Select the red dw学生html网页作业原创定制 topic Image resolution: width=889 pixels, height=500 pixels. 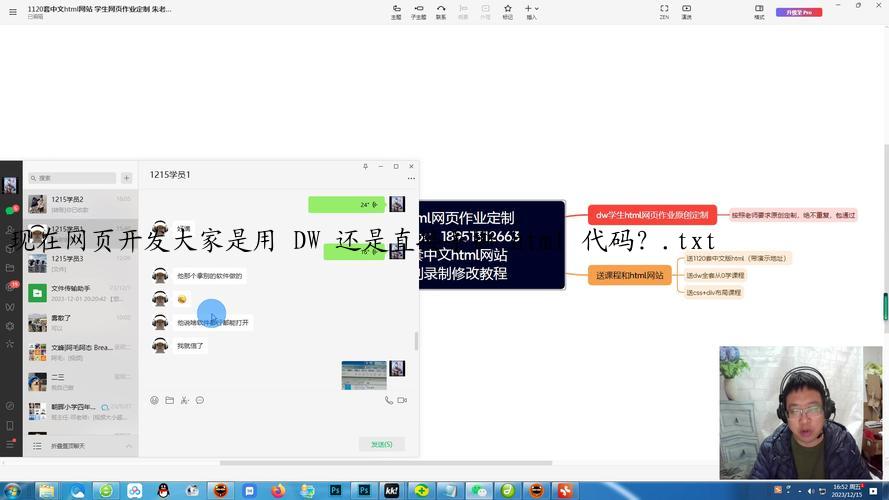652,215
